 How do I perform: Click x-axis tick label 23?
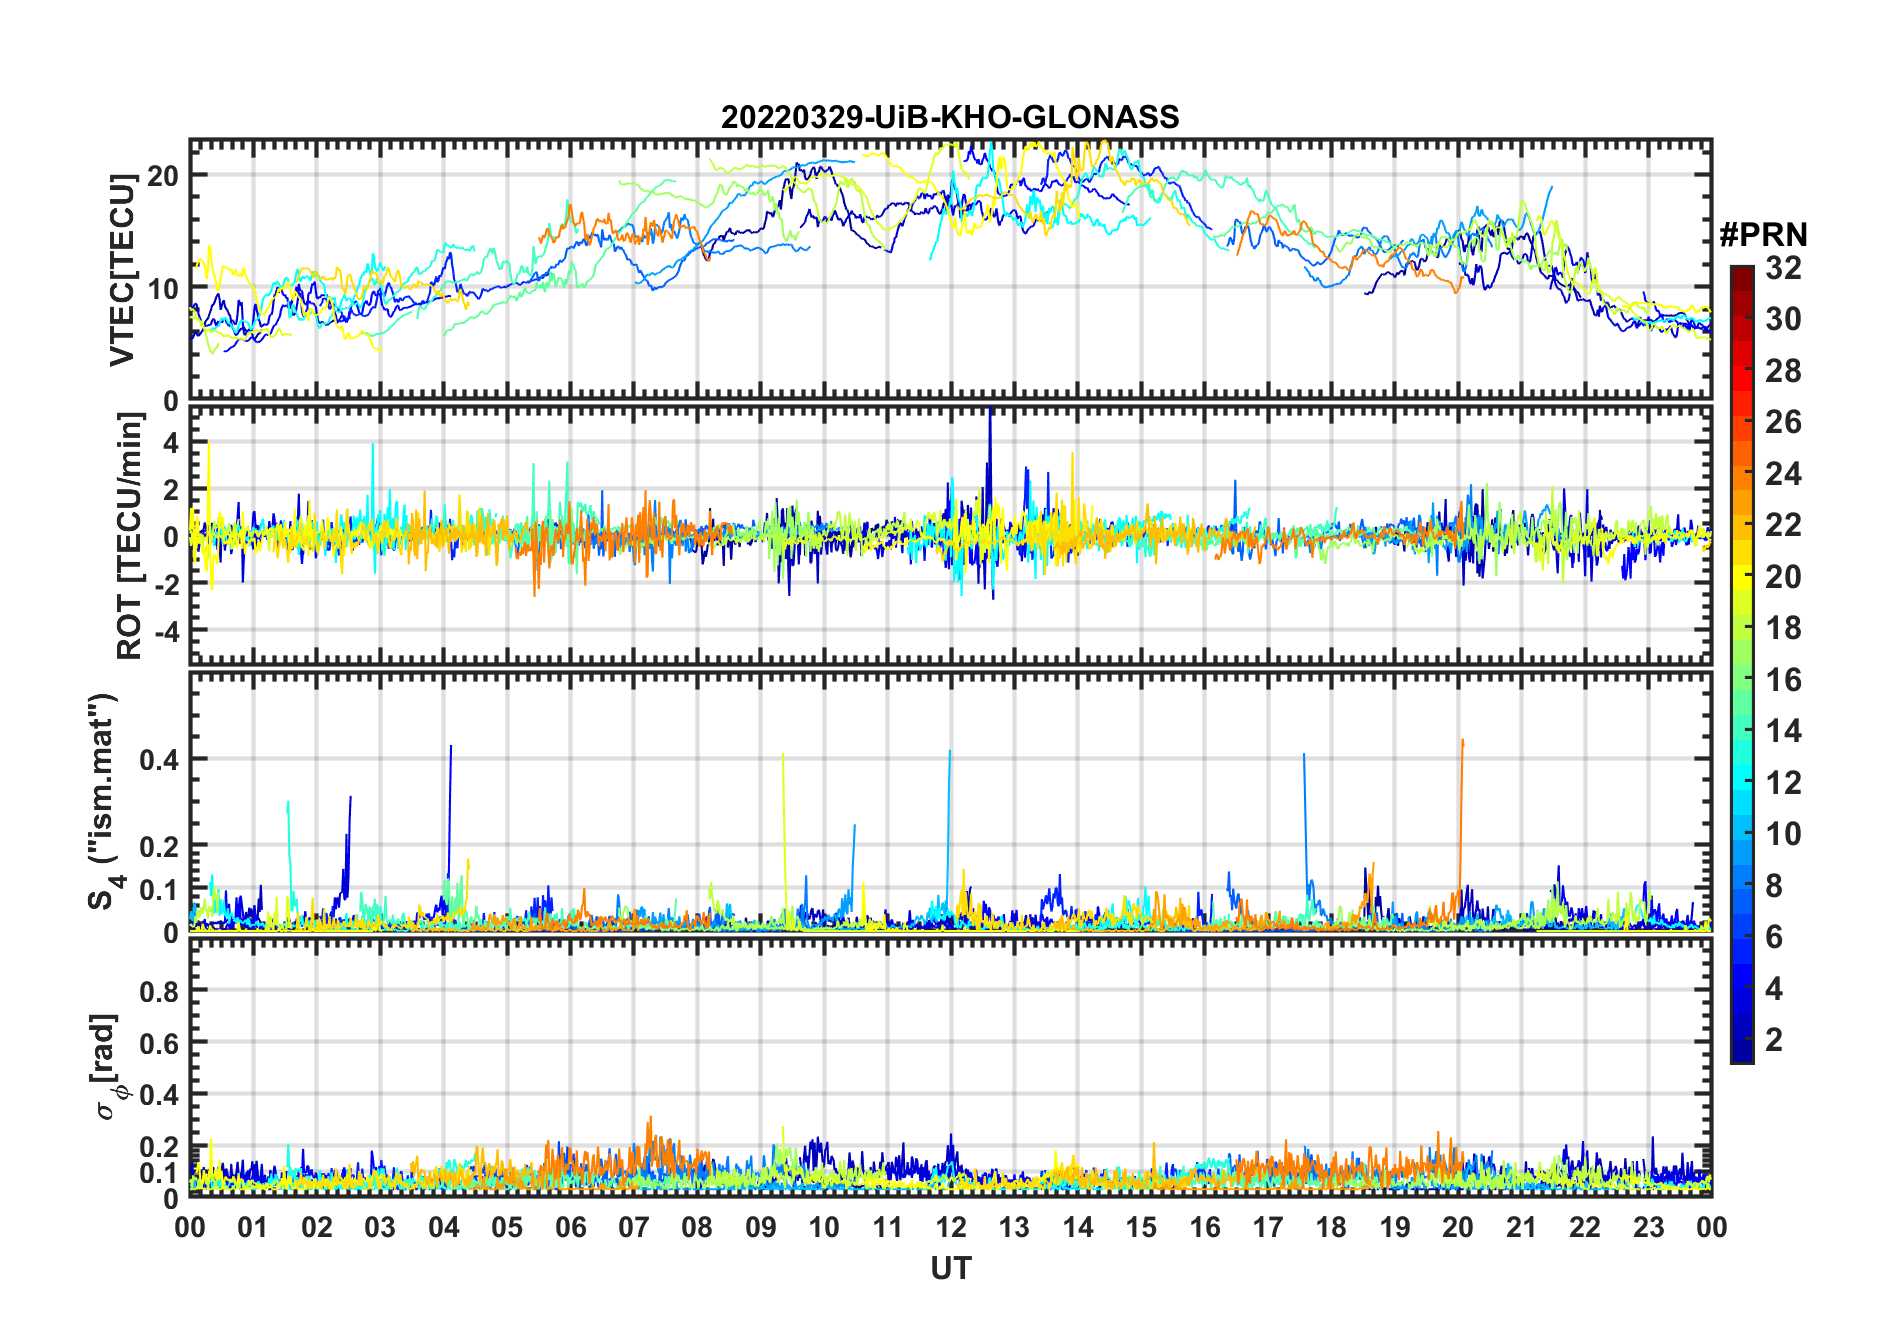[x=1648, y=1227]
